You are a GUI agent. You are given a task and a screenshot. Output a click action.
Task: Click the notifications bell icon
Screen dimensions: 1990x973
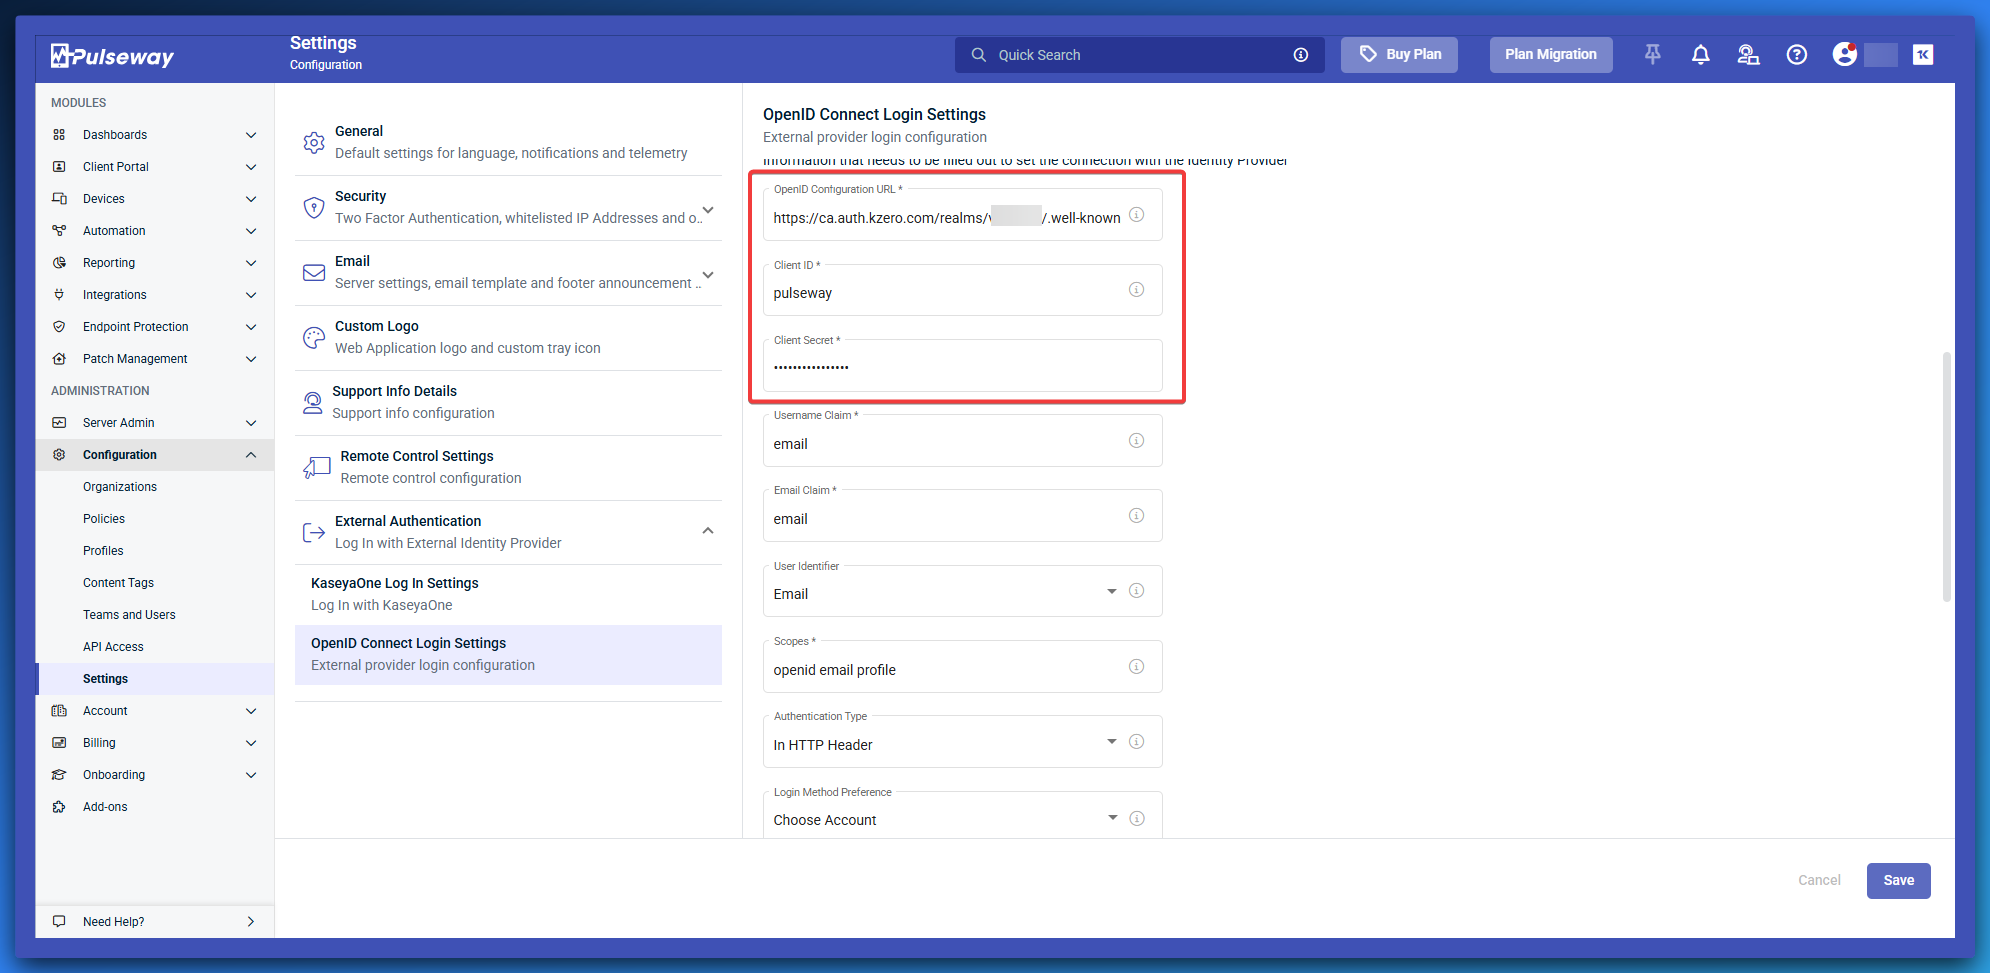1700,55
